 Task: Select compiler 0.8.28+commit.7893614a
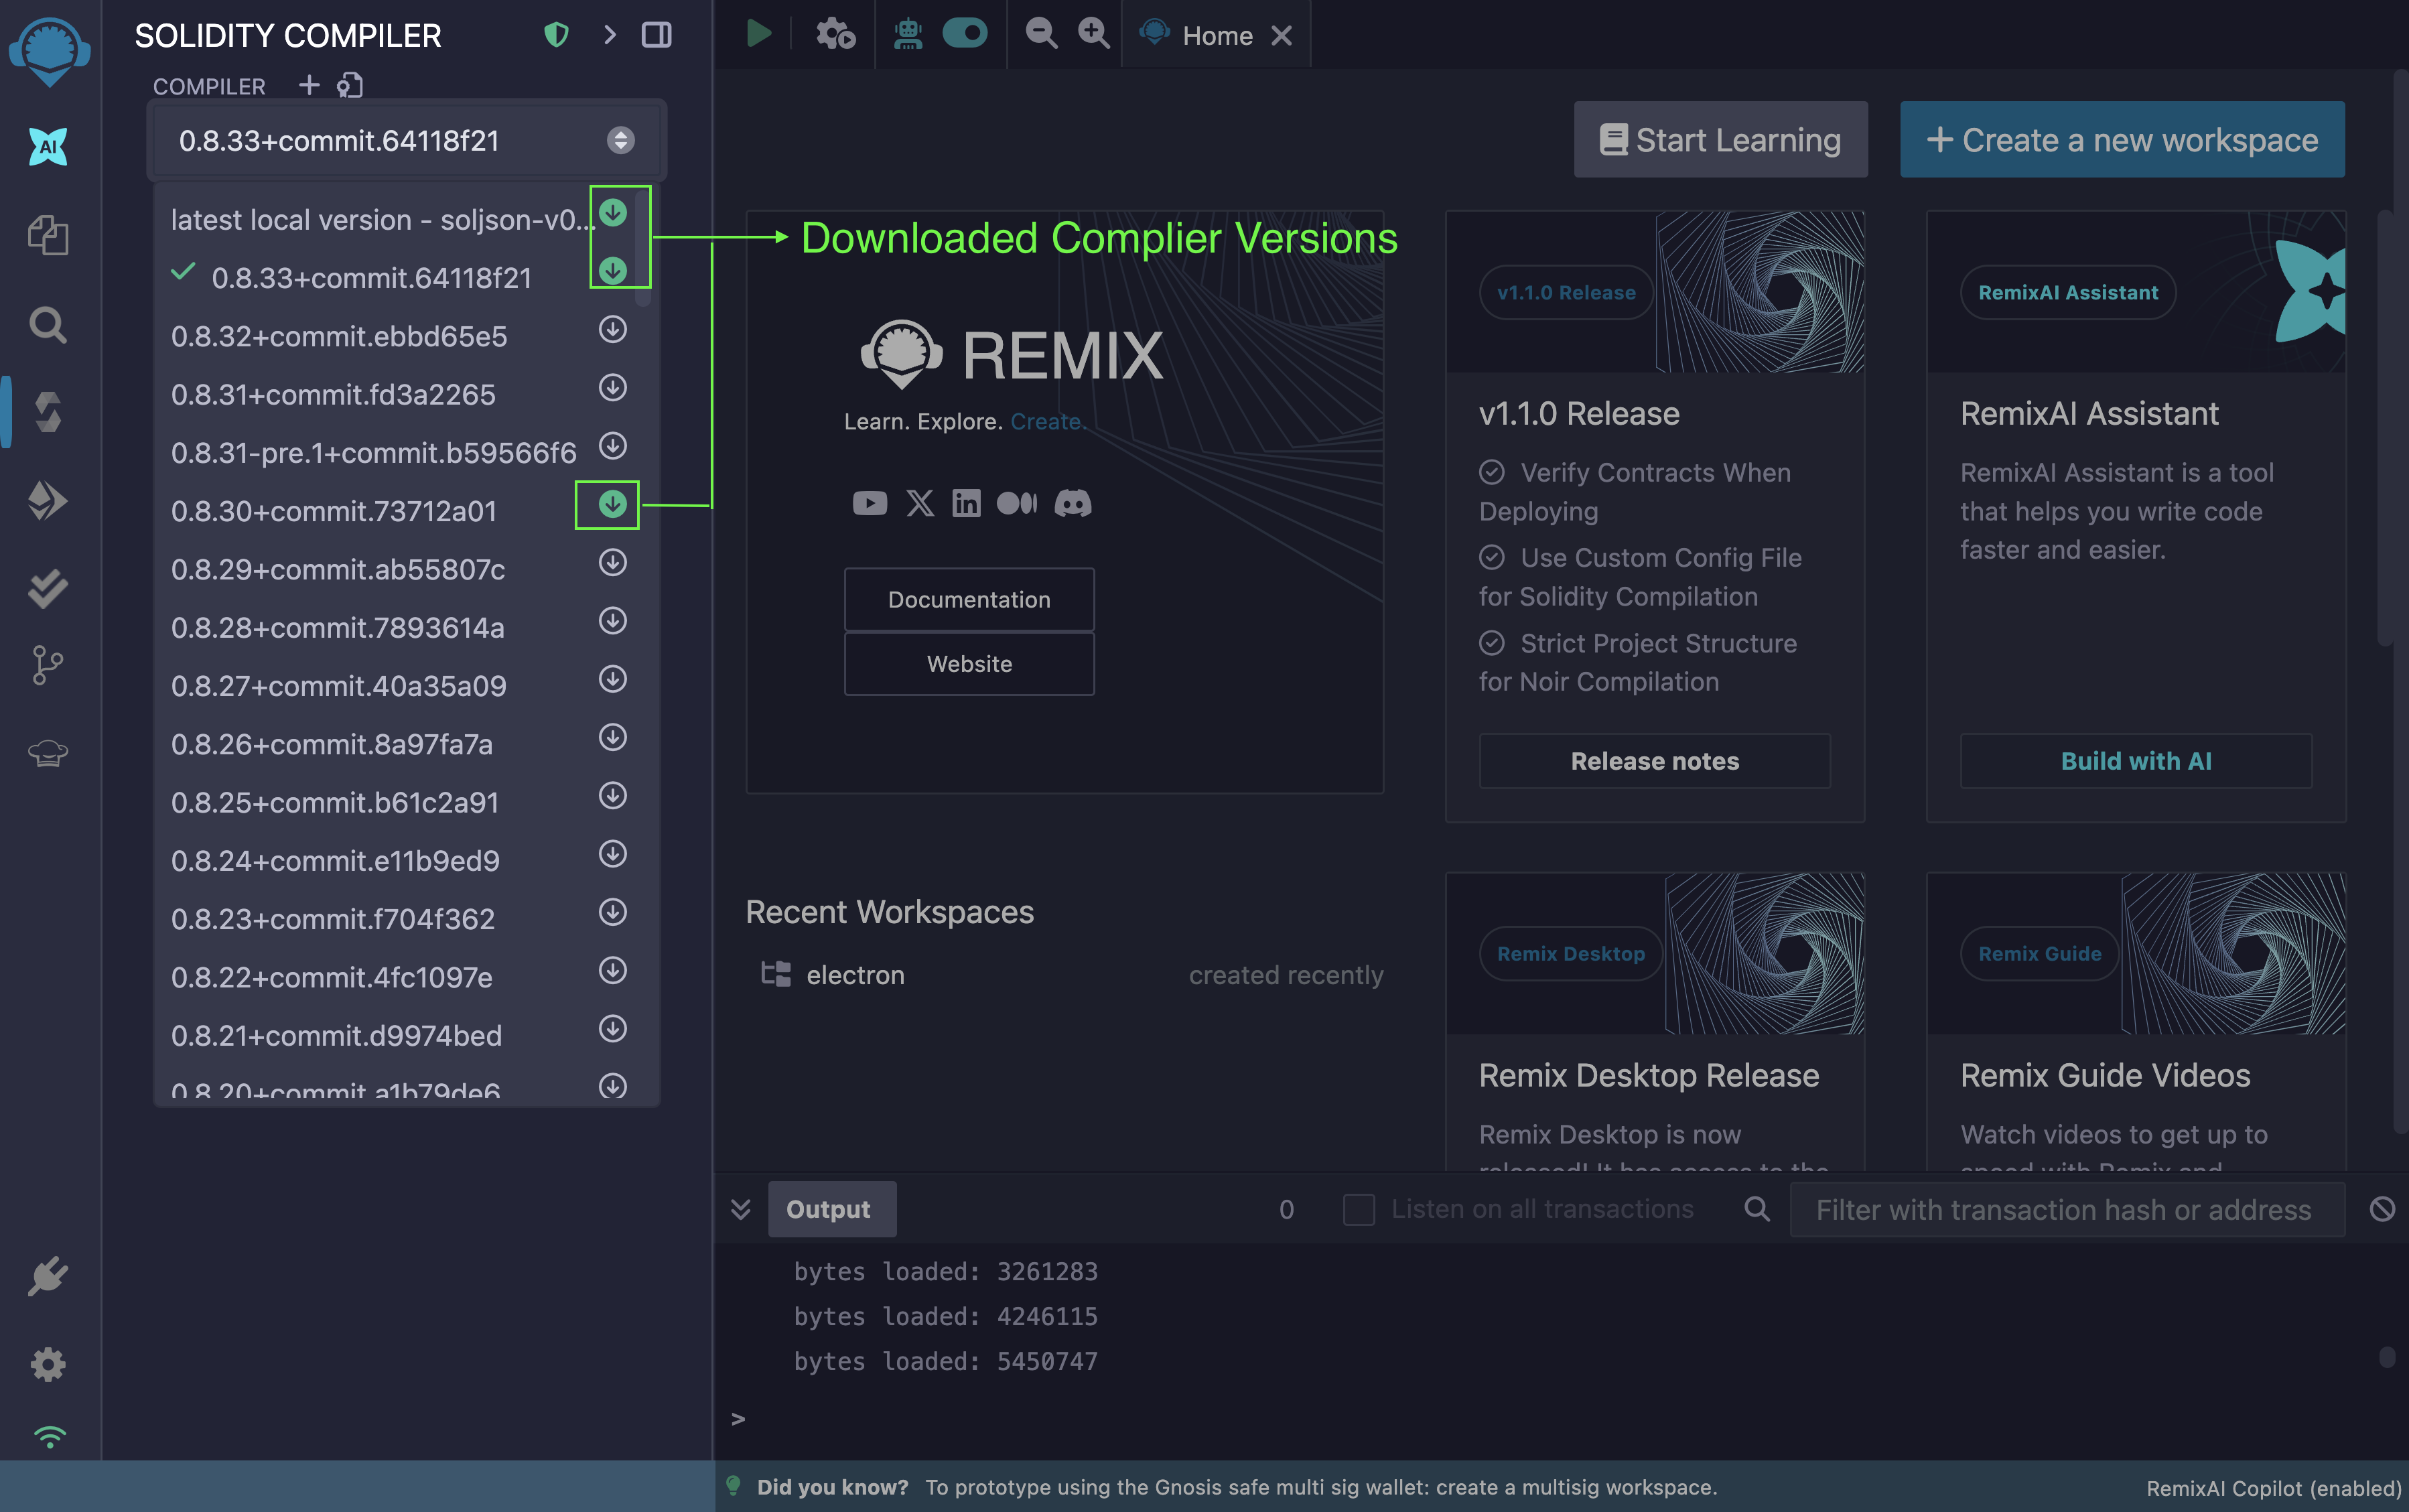tap(338, 628)
